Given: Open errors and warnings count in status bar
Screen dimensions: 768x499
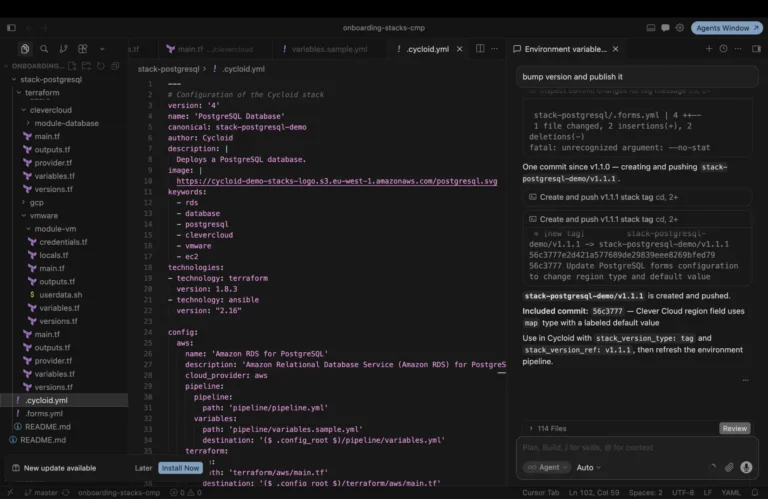Looking at the screenshot, I should (x=186, y=493).
